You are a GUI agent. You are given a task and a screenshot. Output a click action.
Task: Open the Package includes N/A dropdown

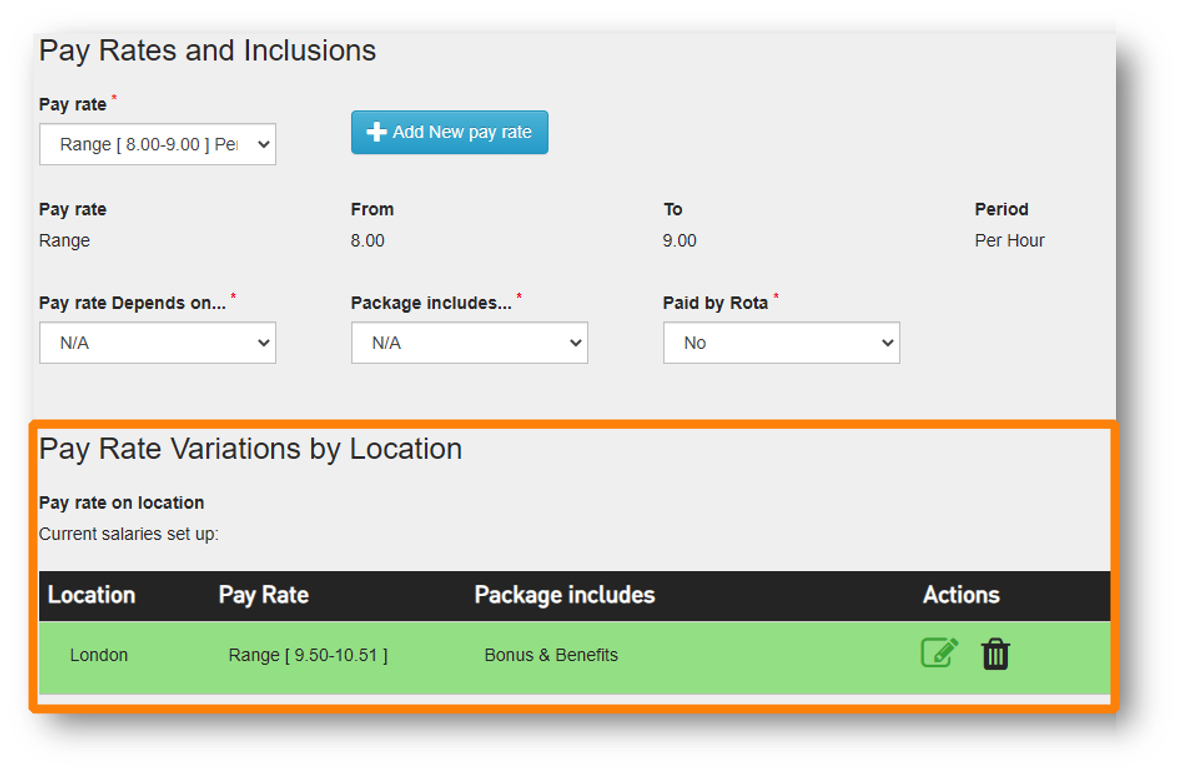[469, 343]
